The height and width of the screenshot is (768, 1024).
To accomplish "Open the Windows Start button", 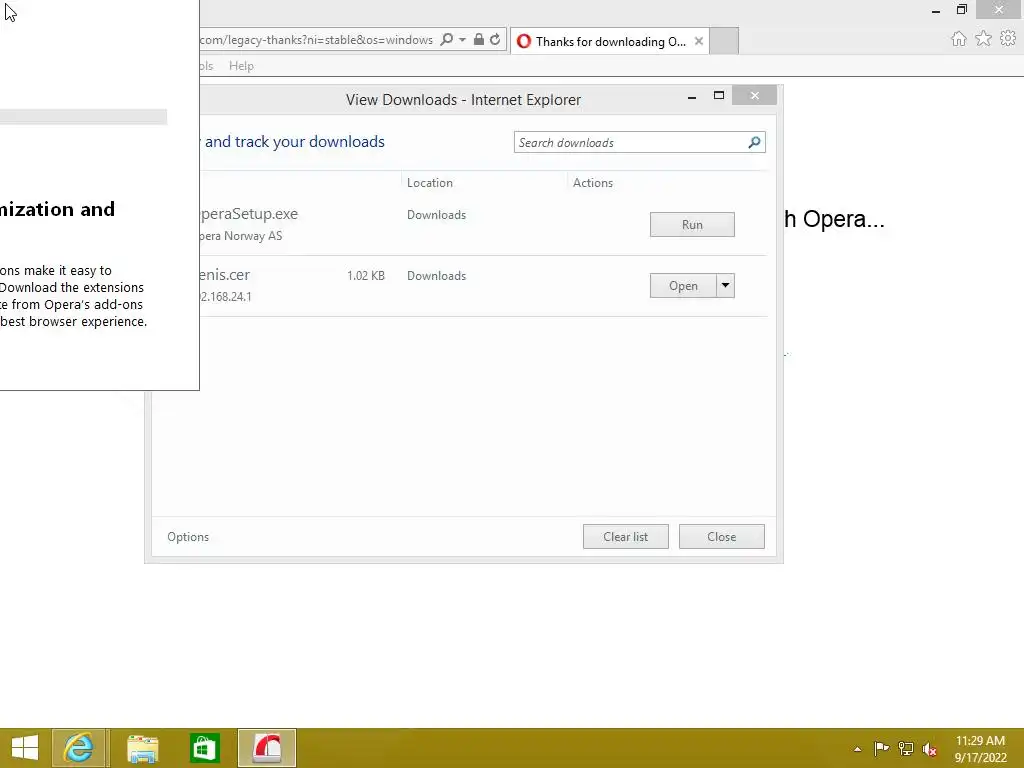I will (x=25, y=748).
